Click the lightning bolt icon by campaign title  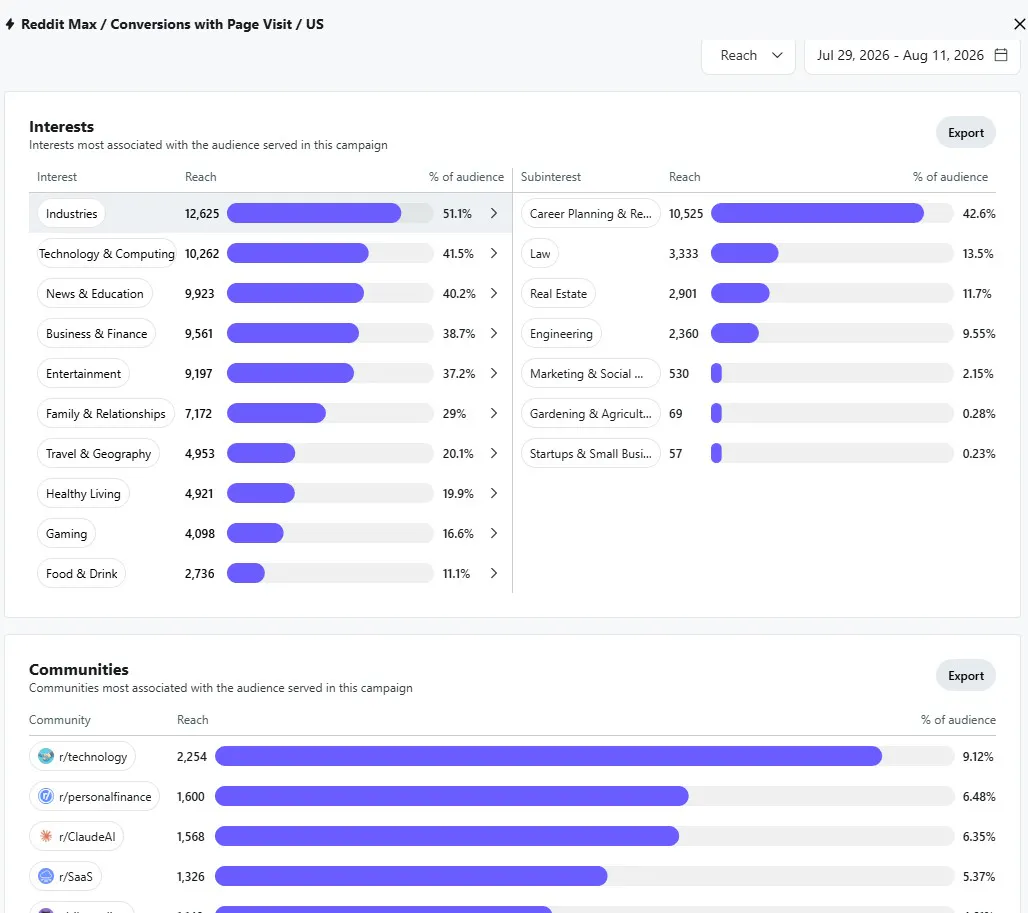pos(10,24)
